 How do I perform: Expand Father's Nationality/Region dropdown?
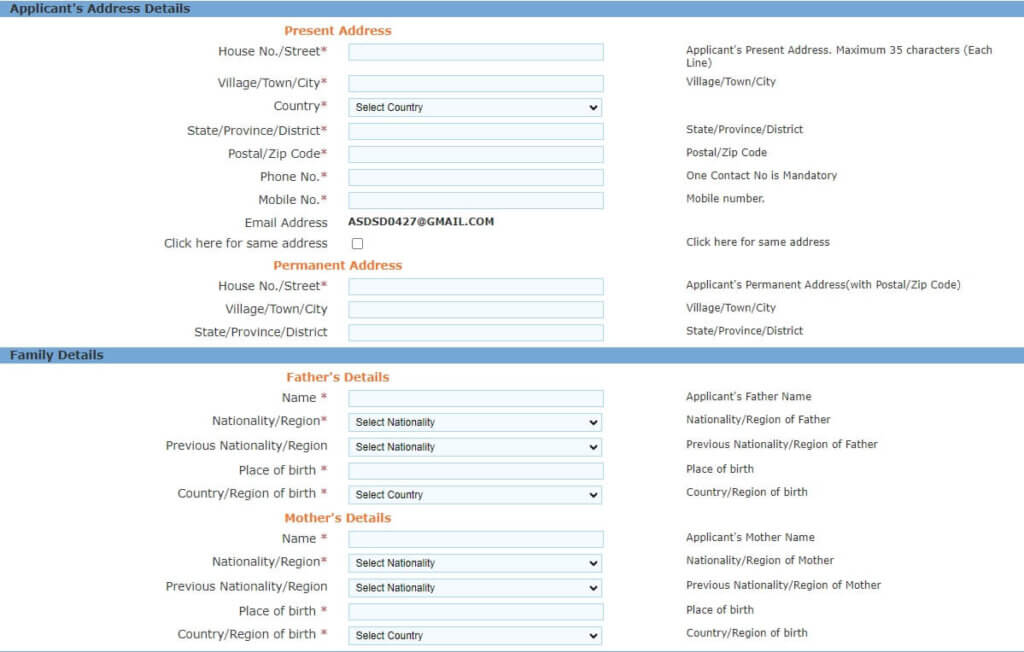475,422
